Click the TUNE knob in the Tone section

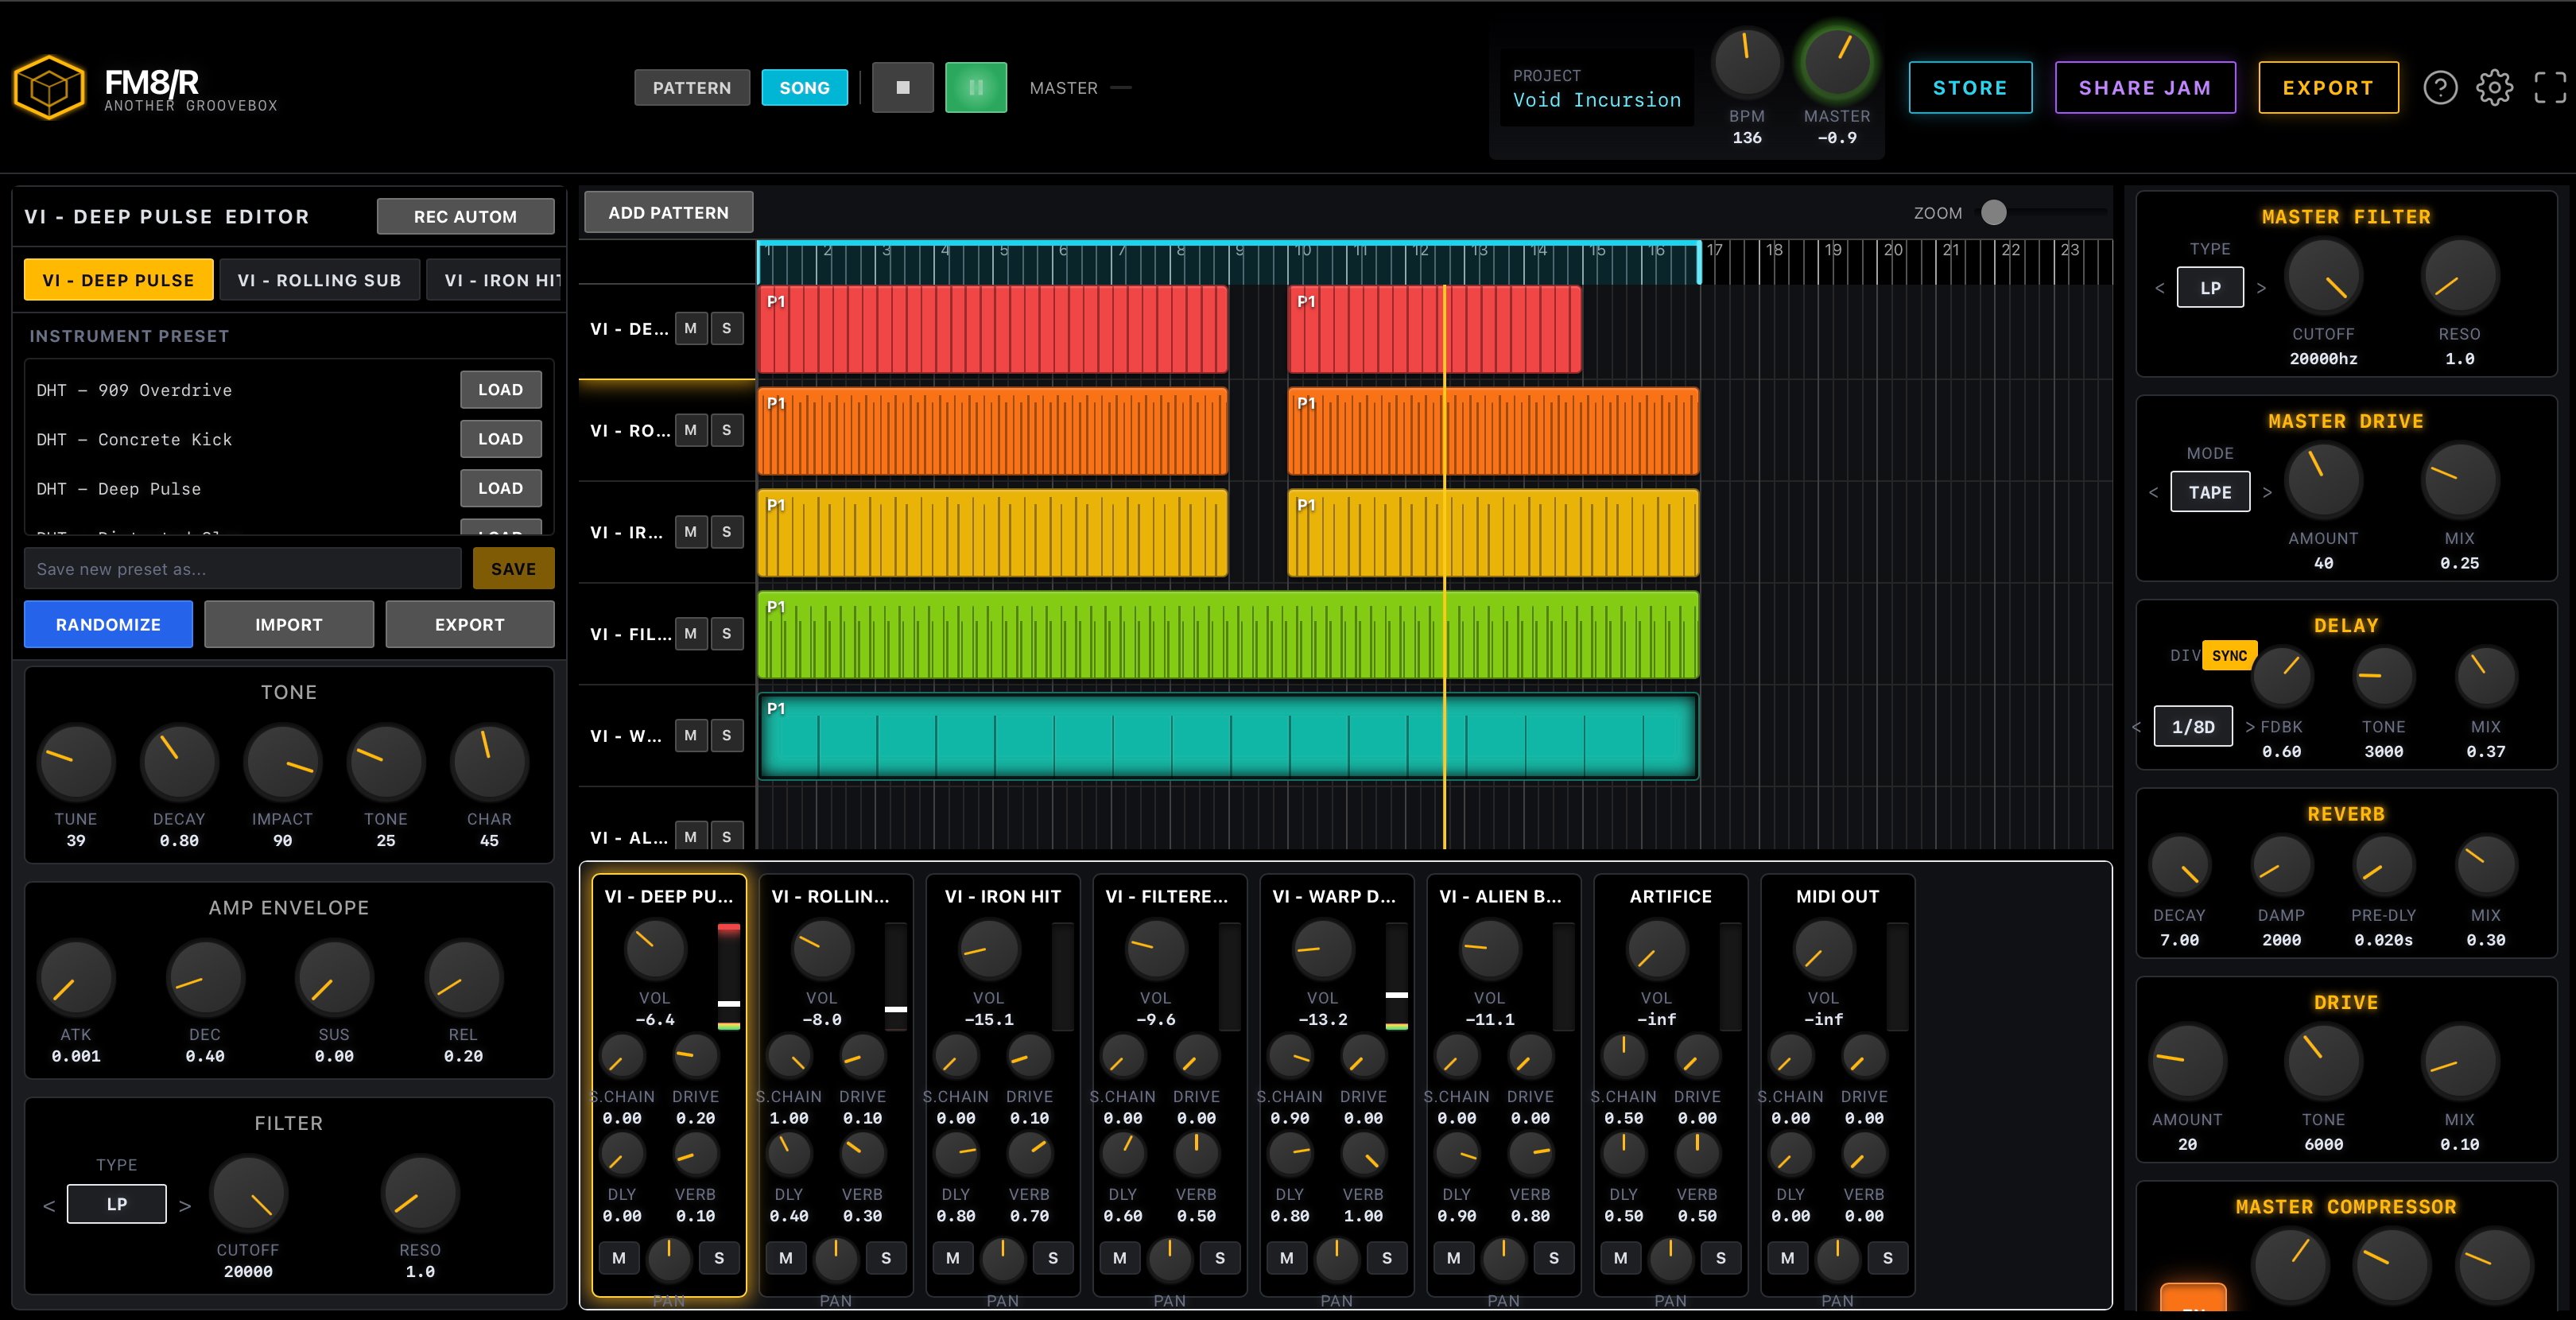(x=75, y=762)
